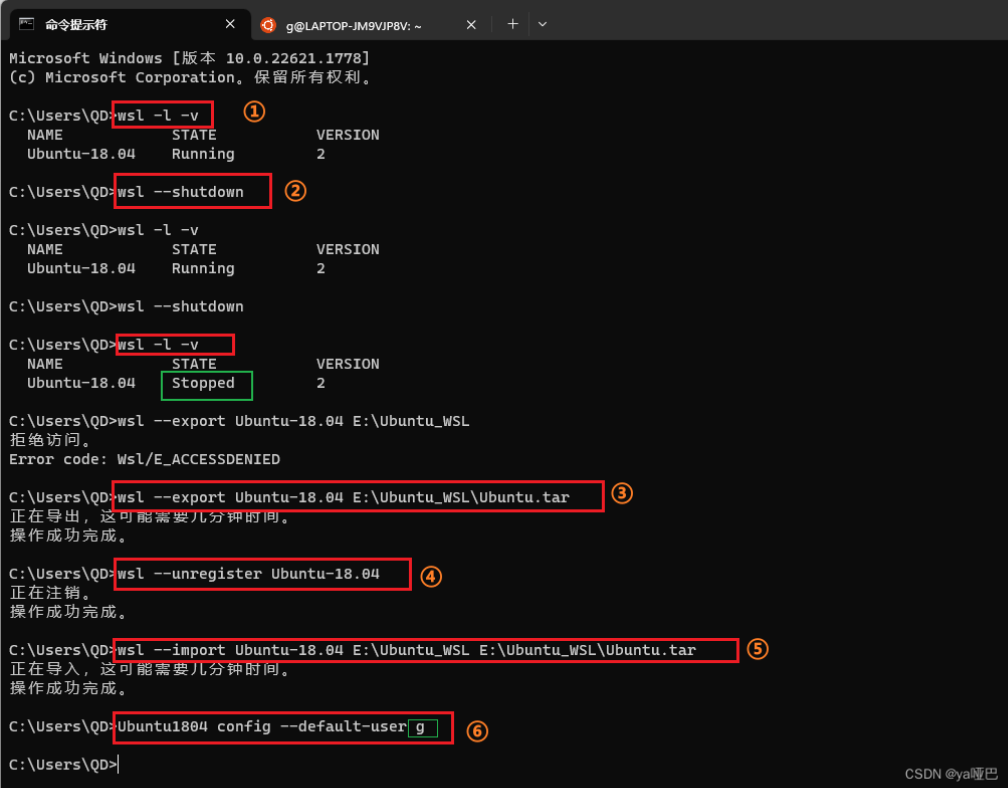The image size is (1008, 788).
Task: Click the wsl --unregister Ubuntu-18.04 command
Action: [260, 573]
